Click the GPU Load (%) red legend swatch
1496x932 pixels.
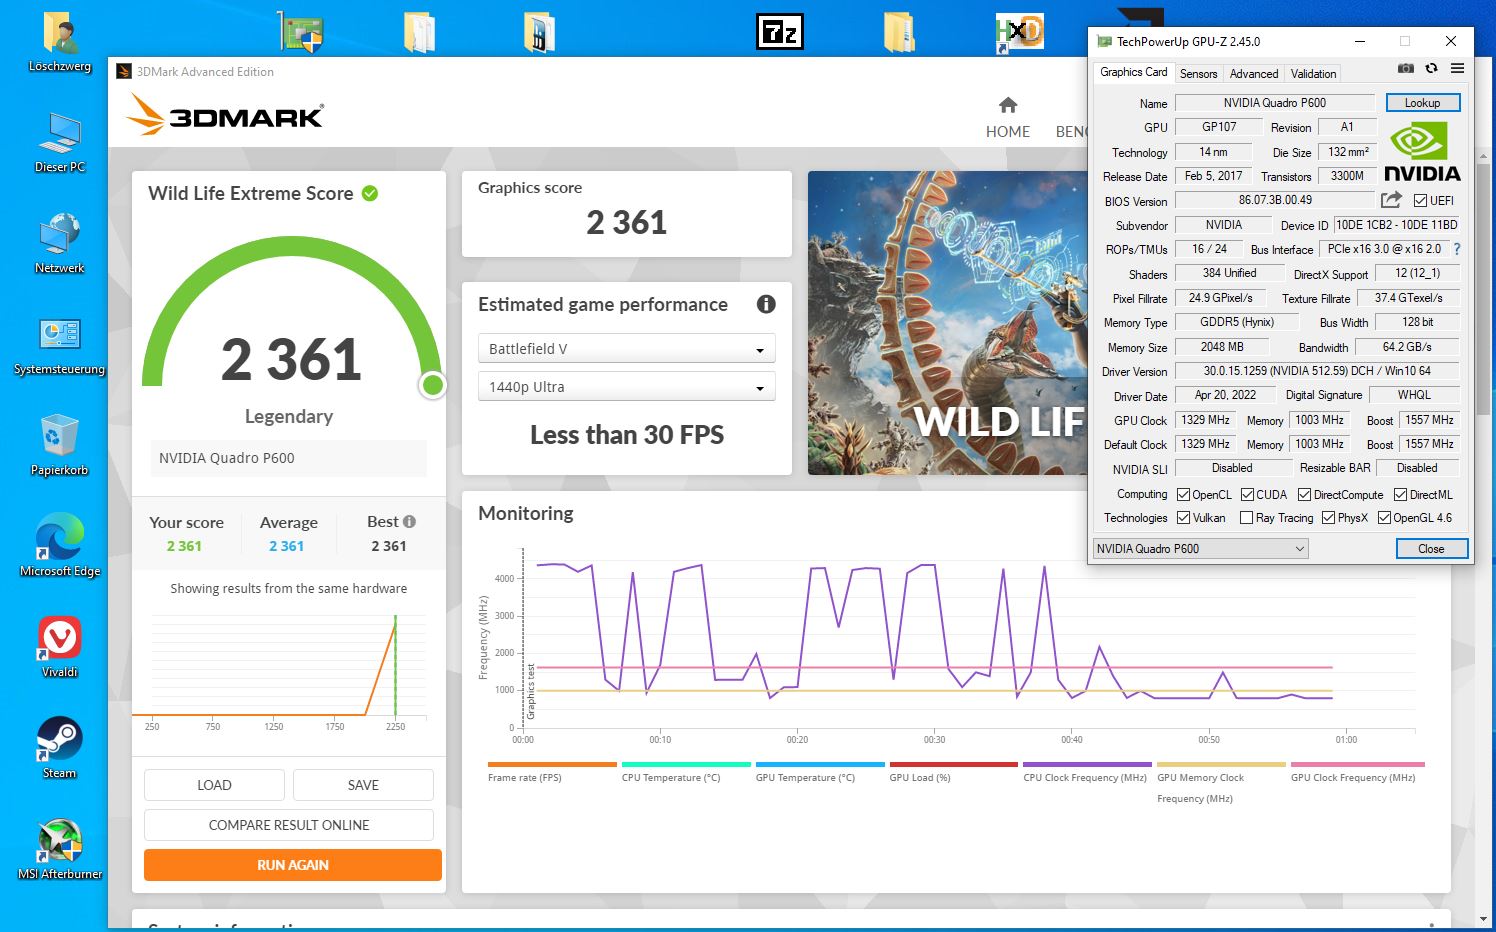pyautogui.click(x=954, y=764)
